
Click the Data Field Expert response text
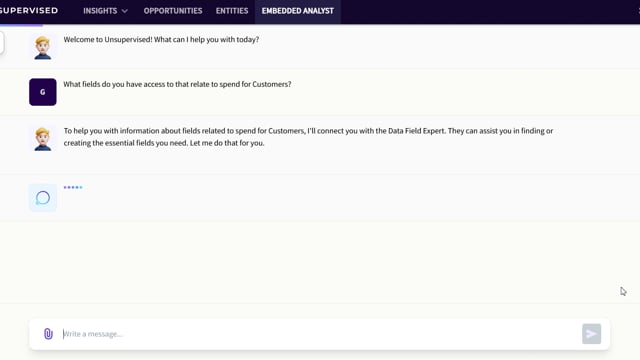click(x=308, y=137)
